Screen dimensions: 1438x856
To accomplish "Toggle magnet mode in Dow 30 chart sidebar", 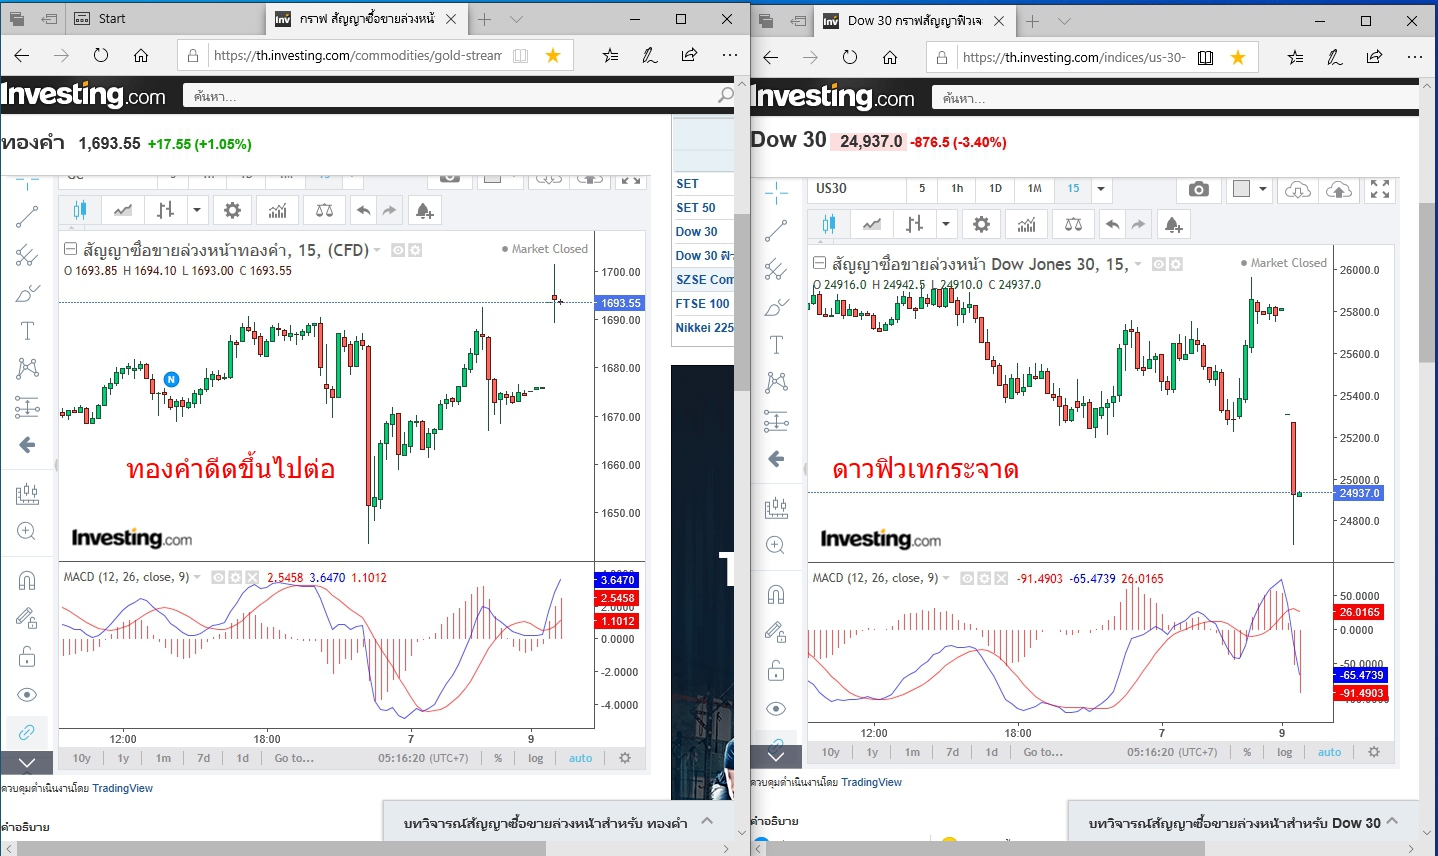I will tap(776, 595).
